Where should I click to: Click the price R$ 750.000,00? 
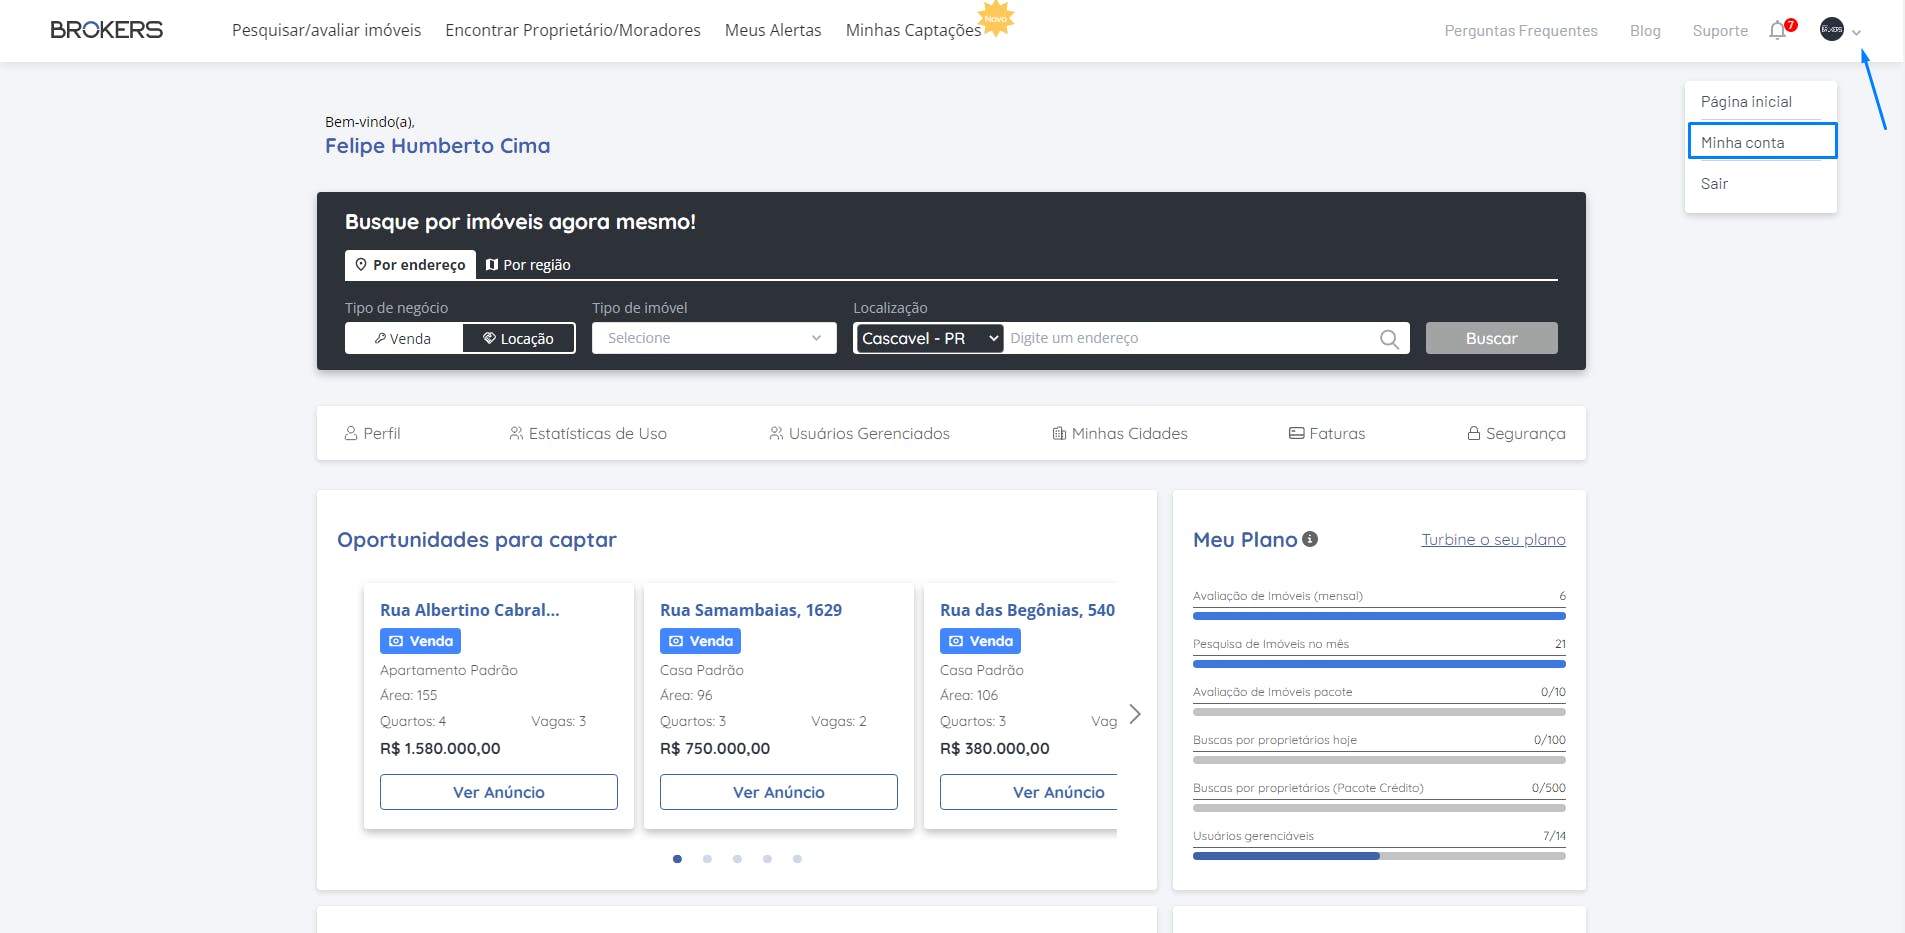tap(715, 748)
